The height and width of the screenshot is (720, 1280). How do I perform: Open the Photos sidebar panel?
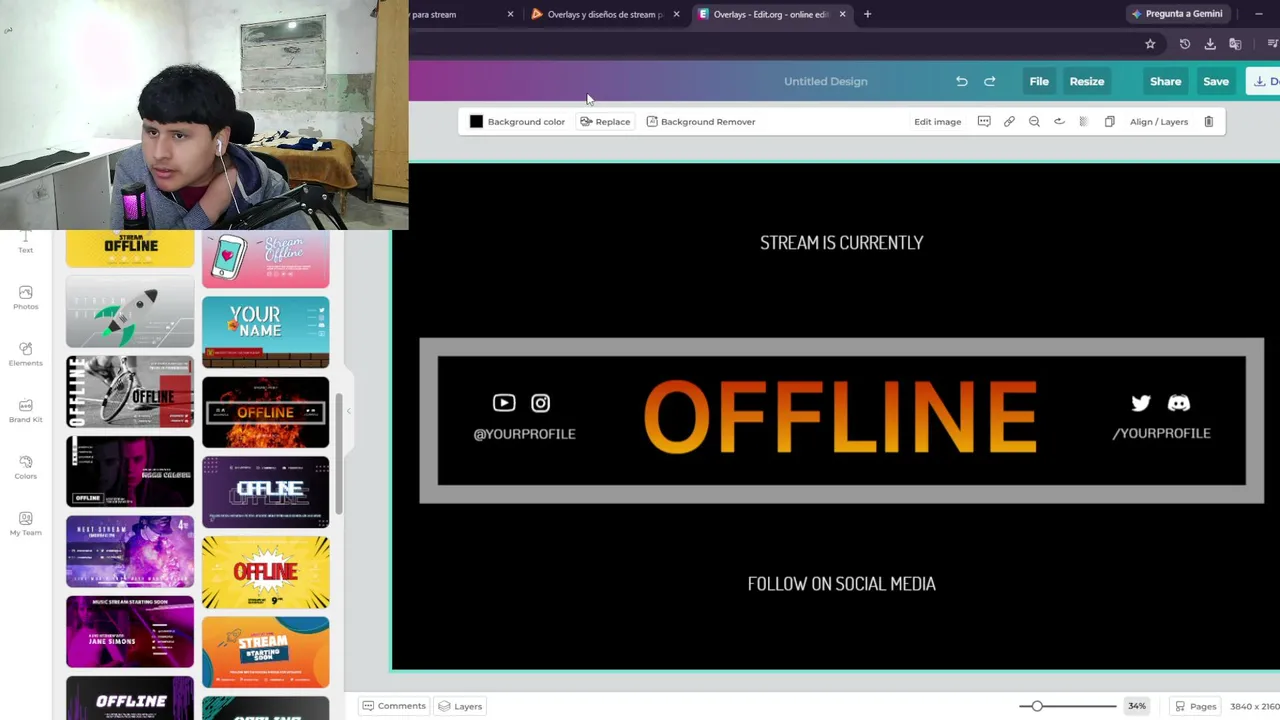(x=25, y=297)
